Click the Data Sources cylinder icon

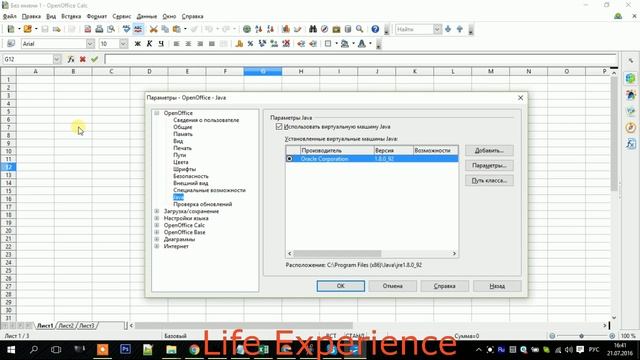click(348, 29)
